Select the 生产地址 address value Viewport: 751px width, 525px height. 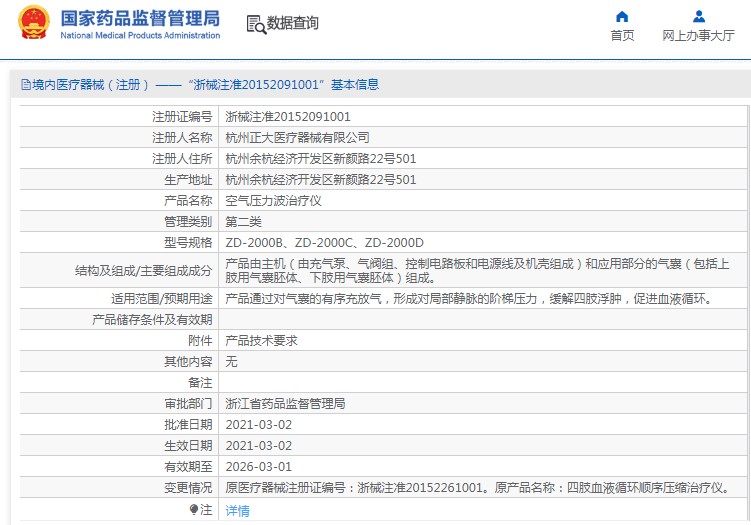(x=320, y=180)
